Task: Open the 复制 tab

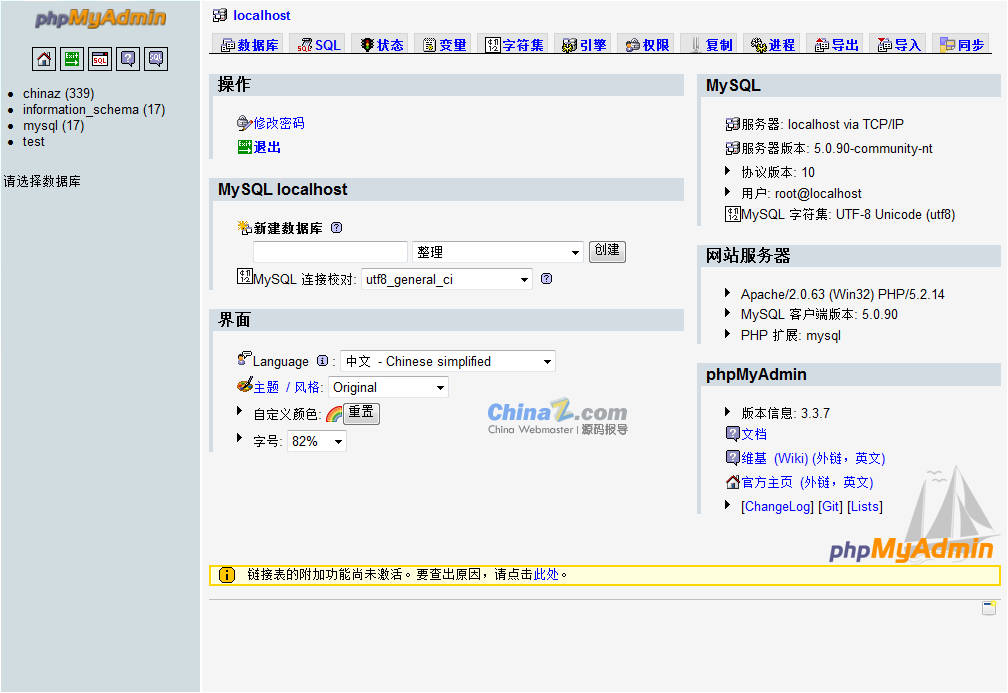Action: click(x=710, y=44)
